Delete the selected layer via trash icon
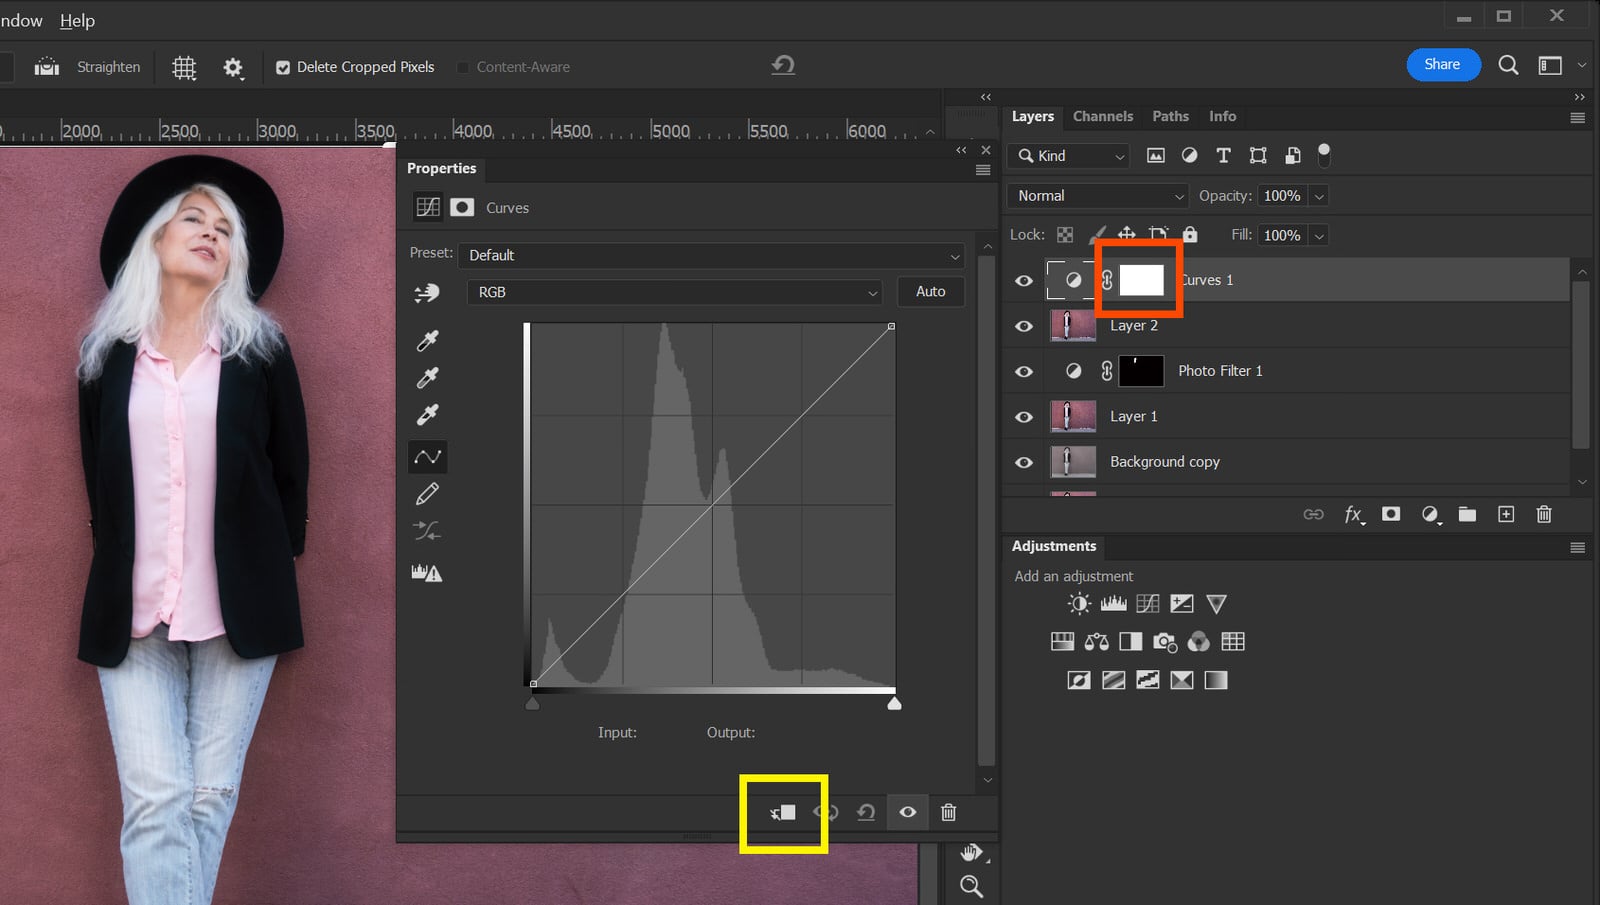This screenshot has width=1600, height=905. [1544, 514]
